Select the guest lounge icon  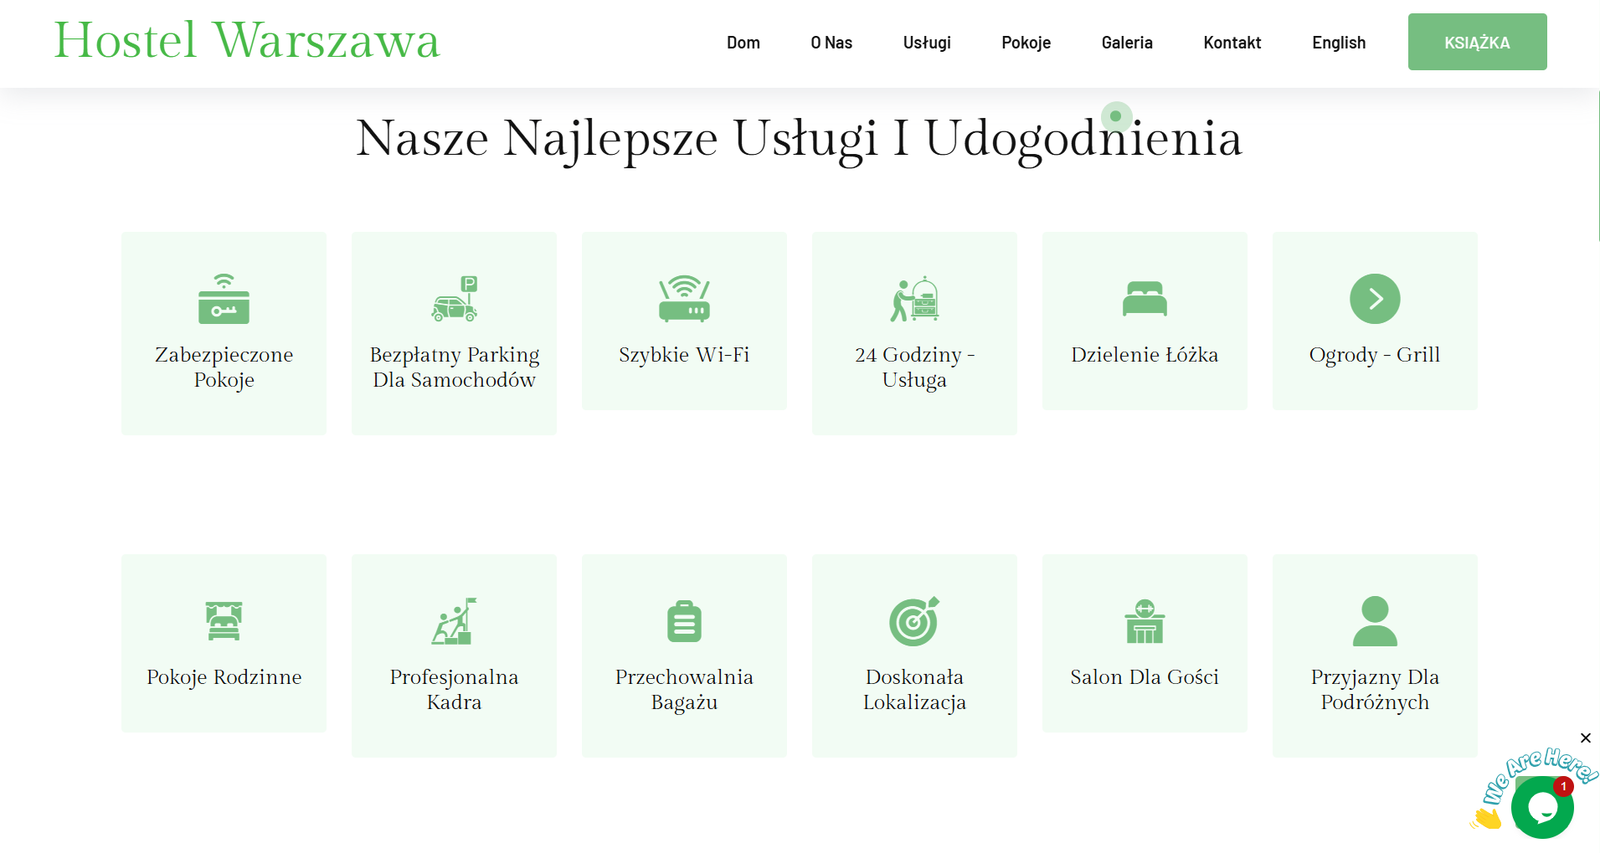point(1144,621)
